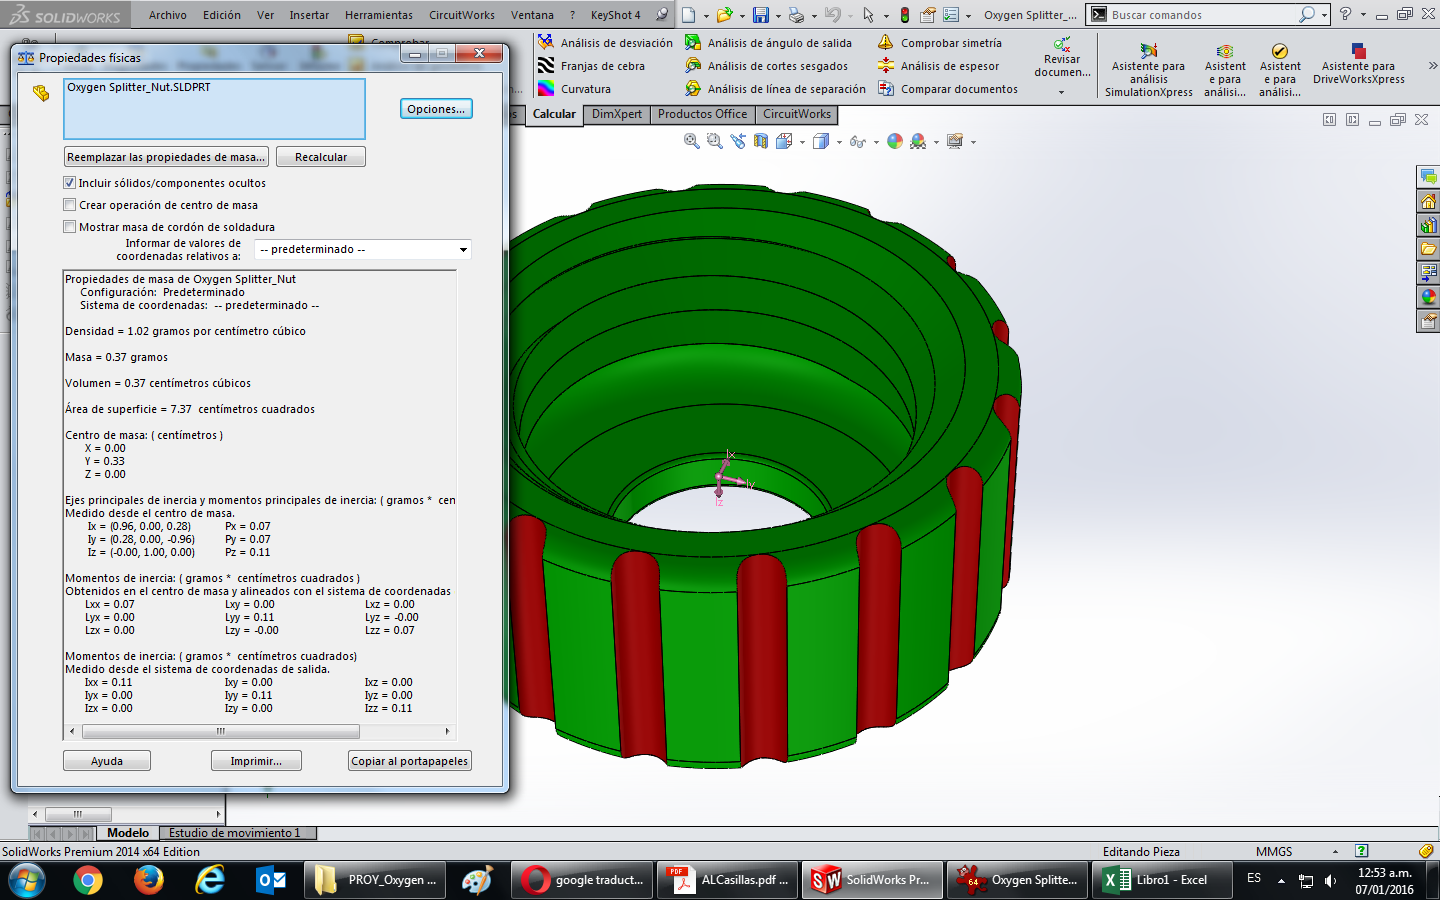Enable Mostrar masa de cordón de soldadura

(70, 227)
